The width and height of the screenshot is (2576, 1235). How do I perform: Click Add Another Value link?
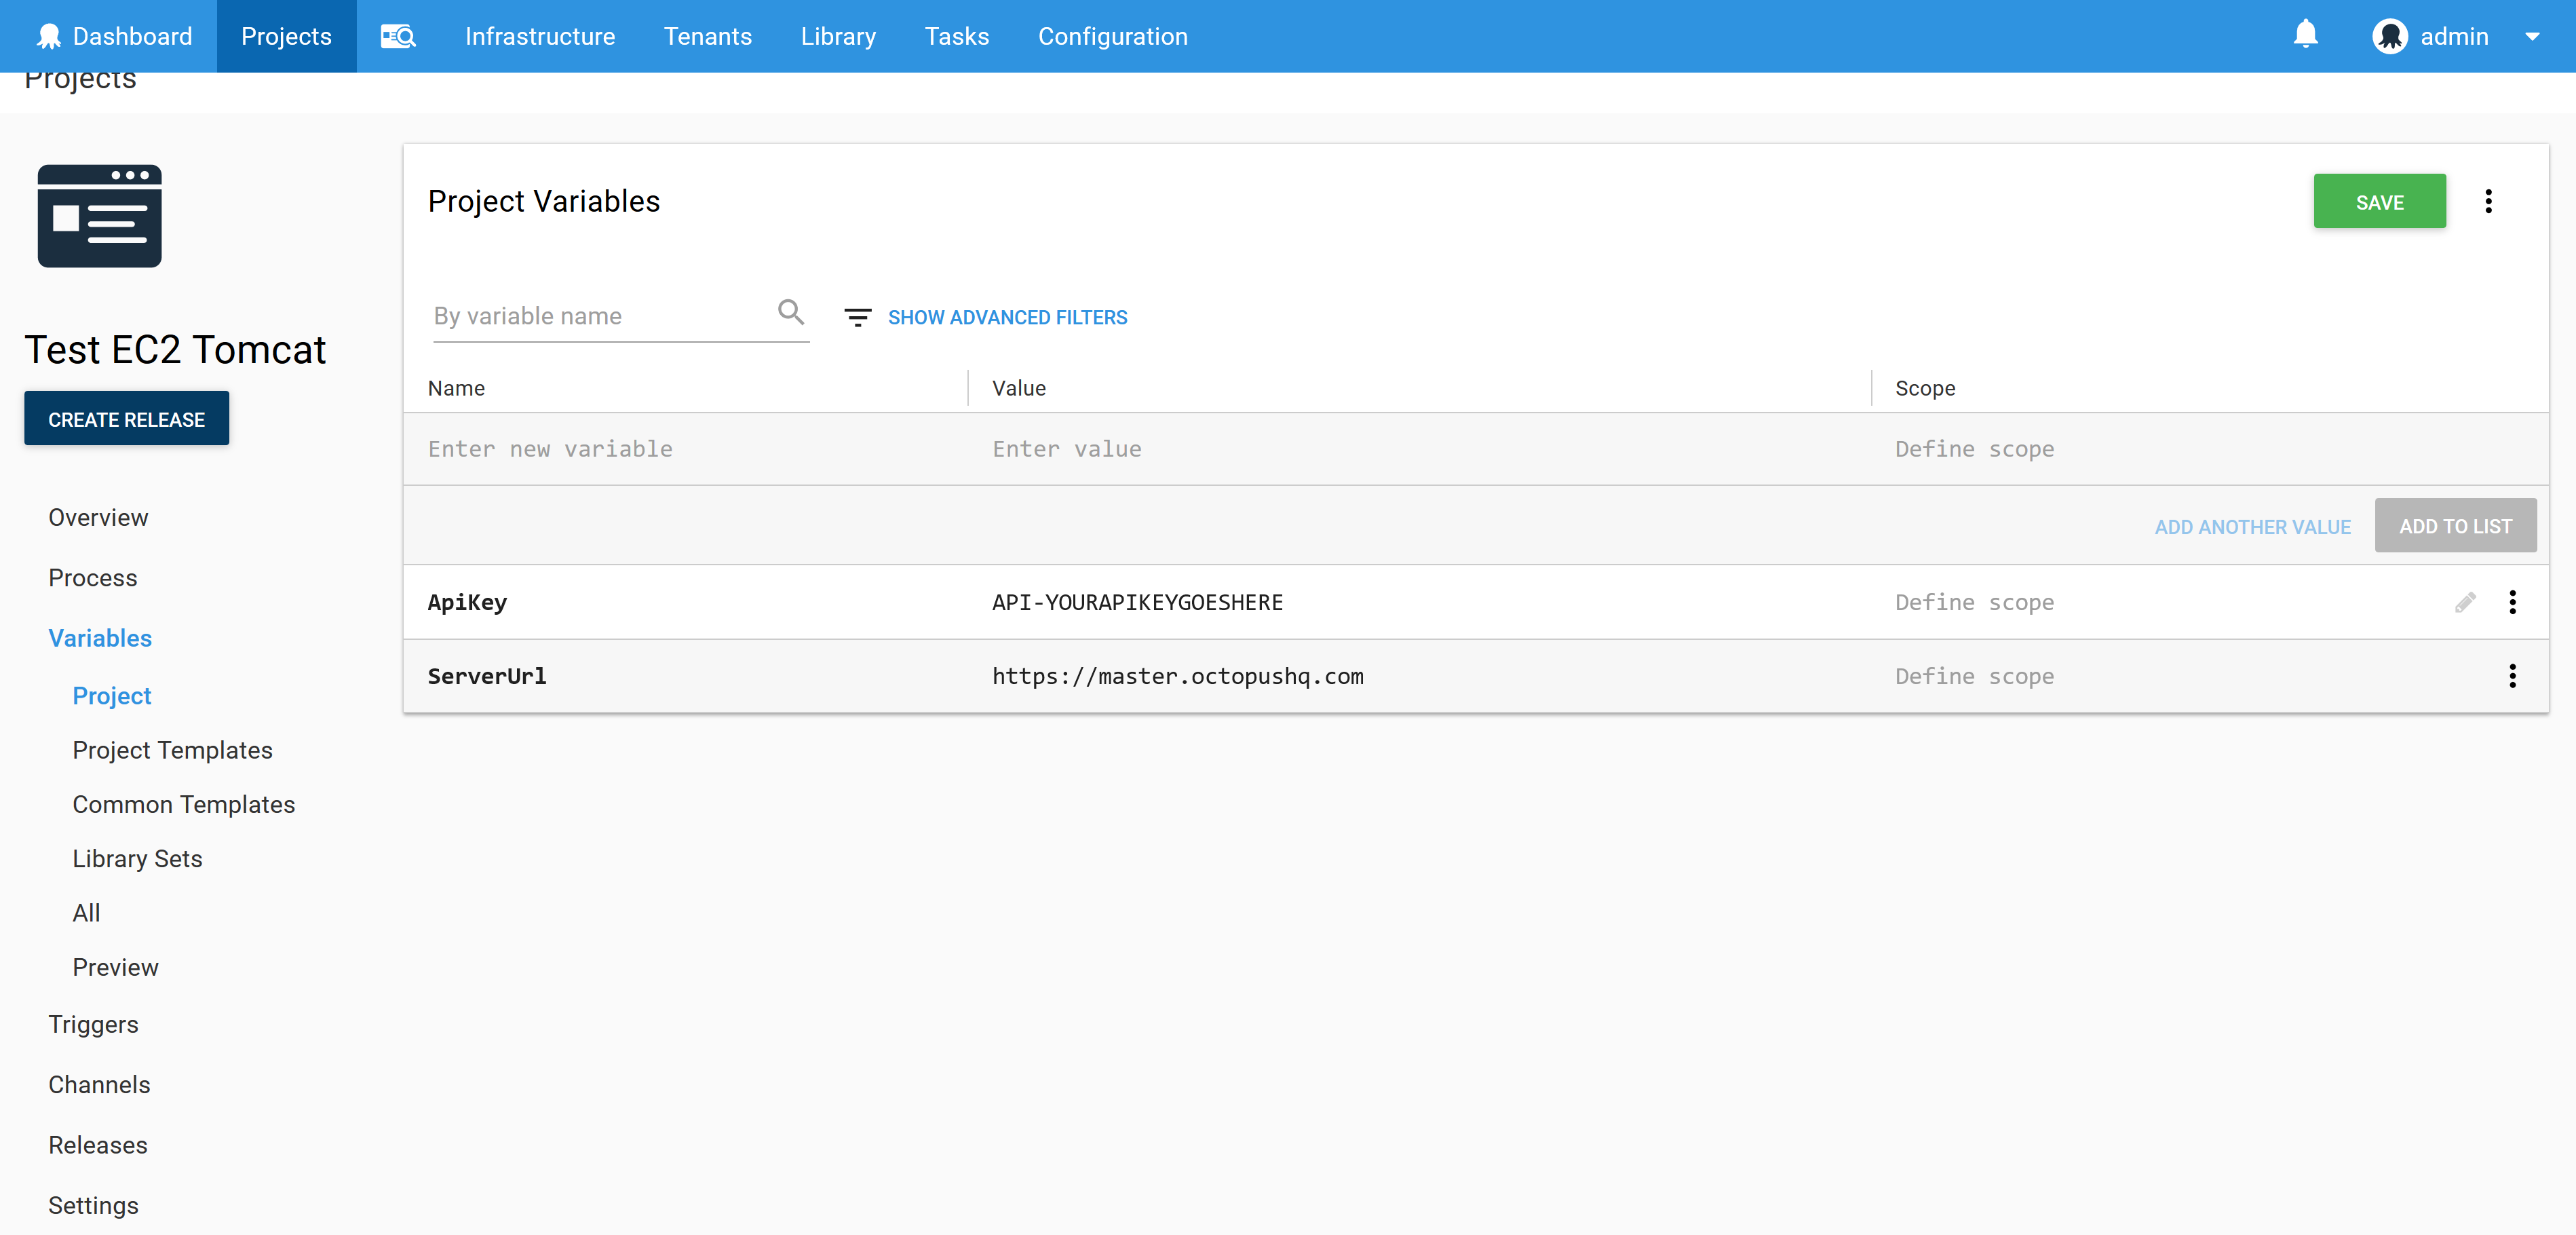pyautogui.click(x=2252, y=527)
